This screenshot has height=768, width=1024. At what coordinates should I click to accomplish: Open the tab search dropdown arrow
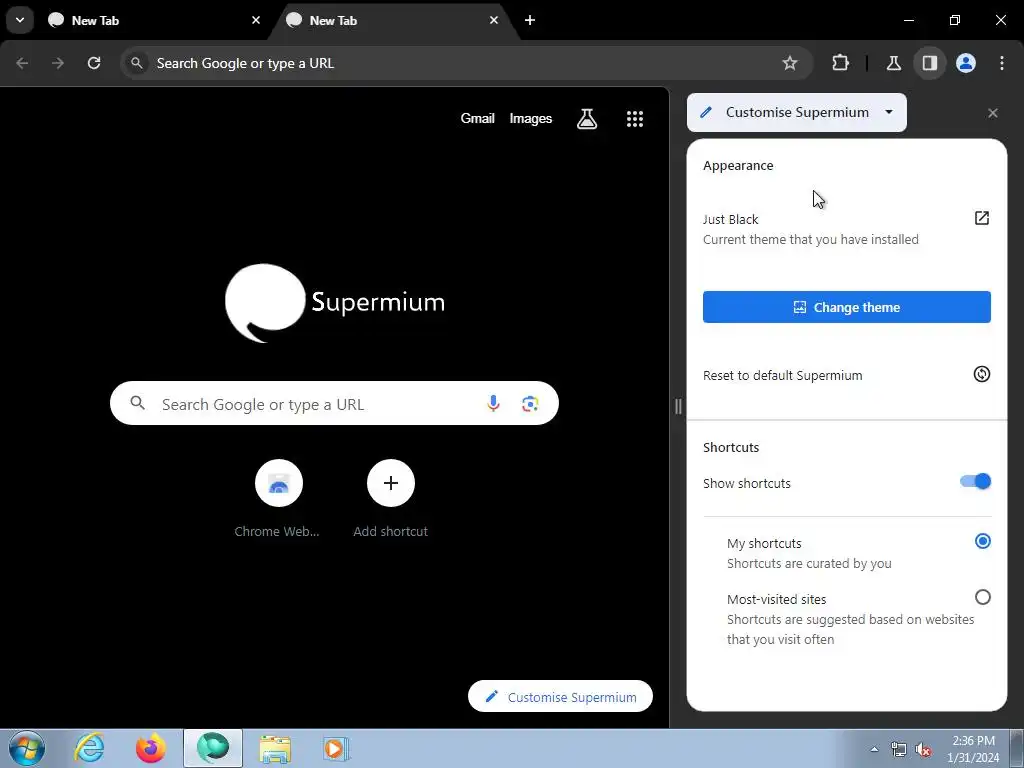[20, 20]
